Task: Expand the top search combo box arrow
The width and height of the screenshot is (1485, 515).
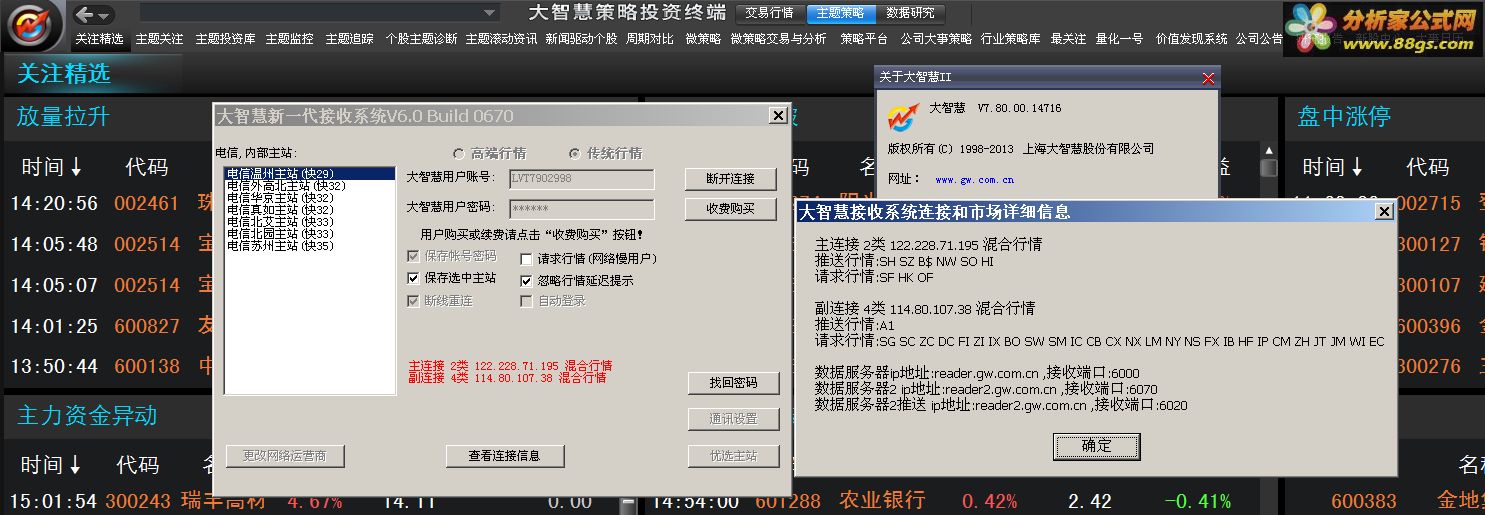Action: [490, 13]
